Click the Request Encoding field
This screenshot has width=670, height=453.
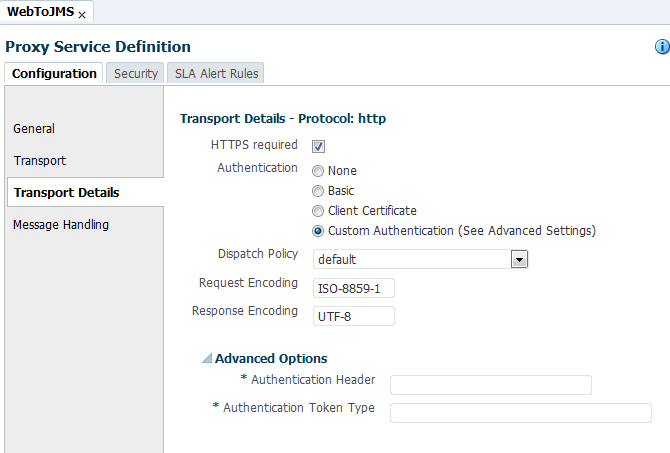pos(353,288)
